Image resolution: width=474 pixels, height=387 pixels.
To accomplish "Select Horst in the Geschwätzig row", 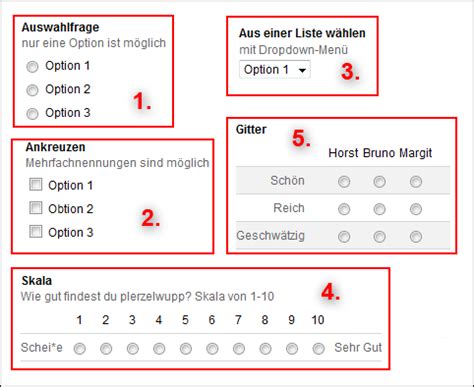I will point(344,237).
